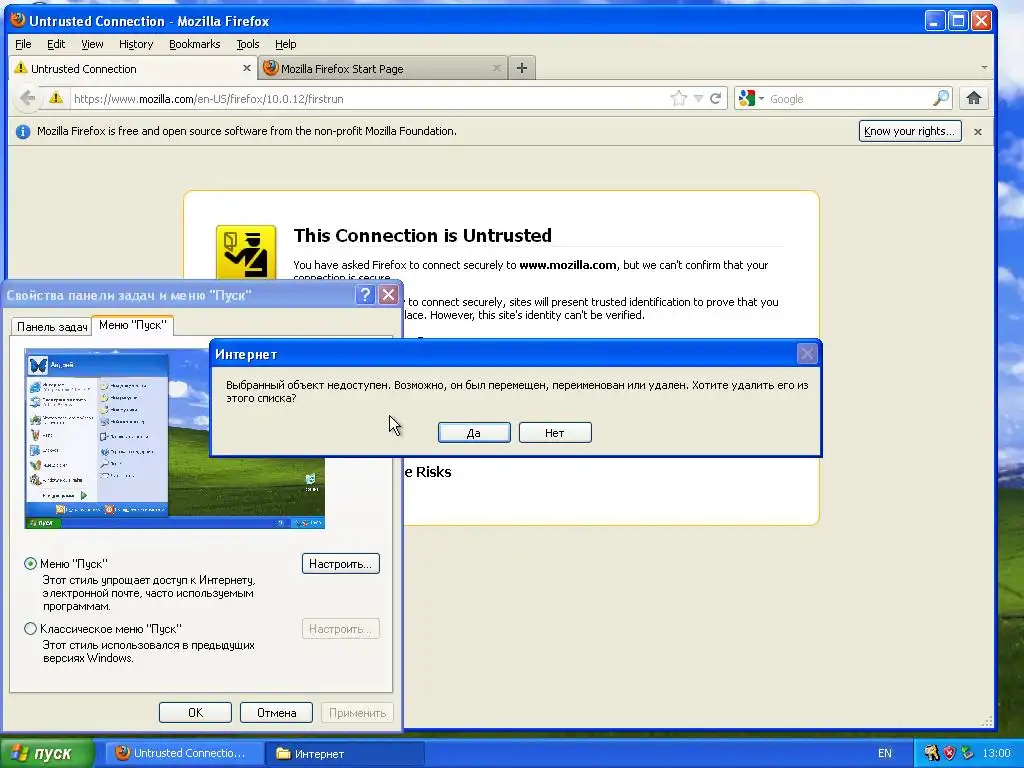Select the Меню "Пуск" radio button

(30, 563)
